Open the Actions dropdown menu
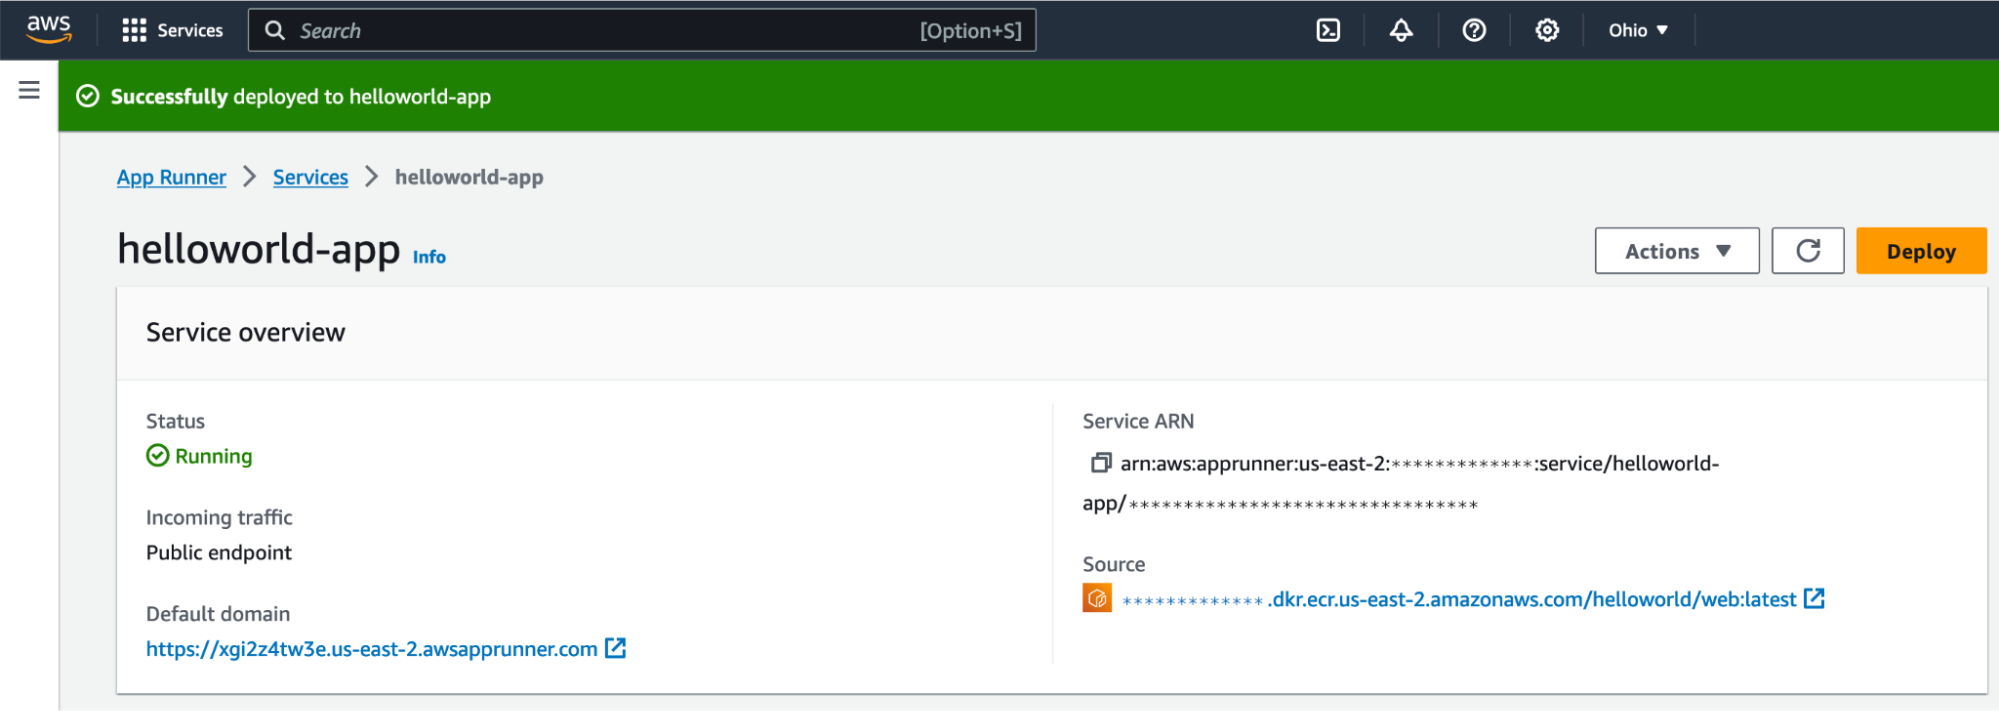 [x=1676, y=251]
